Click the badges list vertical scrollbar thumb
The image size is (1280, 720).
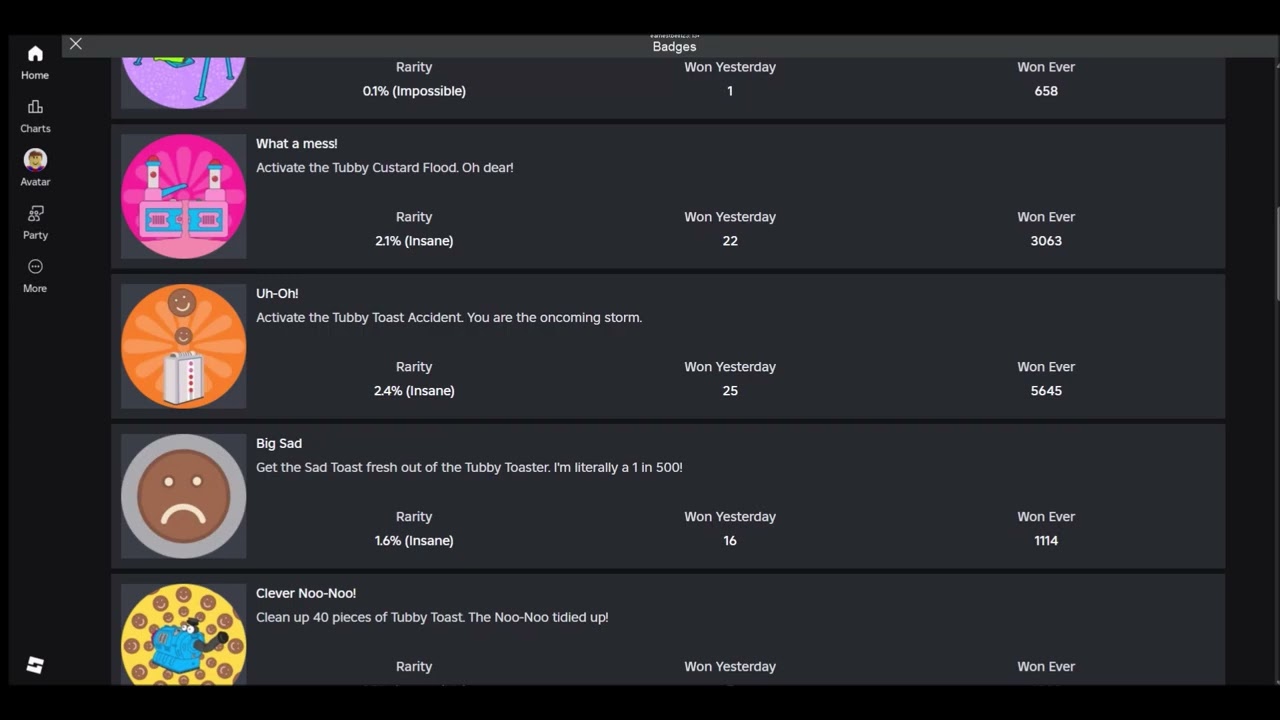[1277, 254]
